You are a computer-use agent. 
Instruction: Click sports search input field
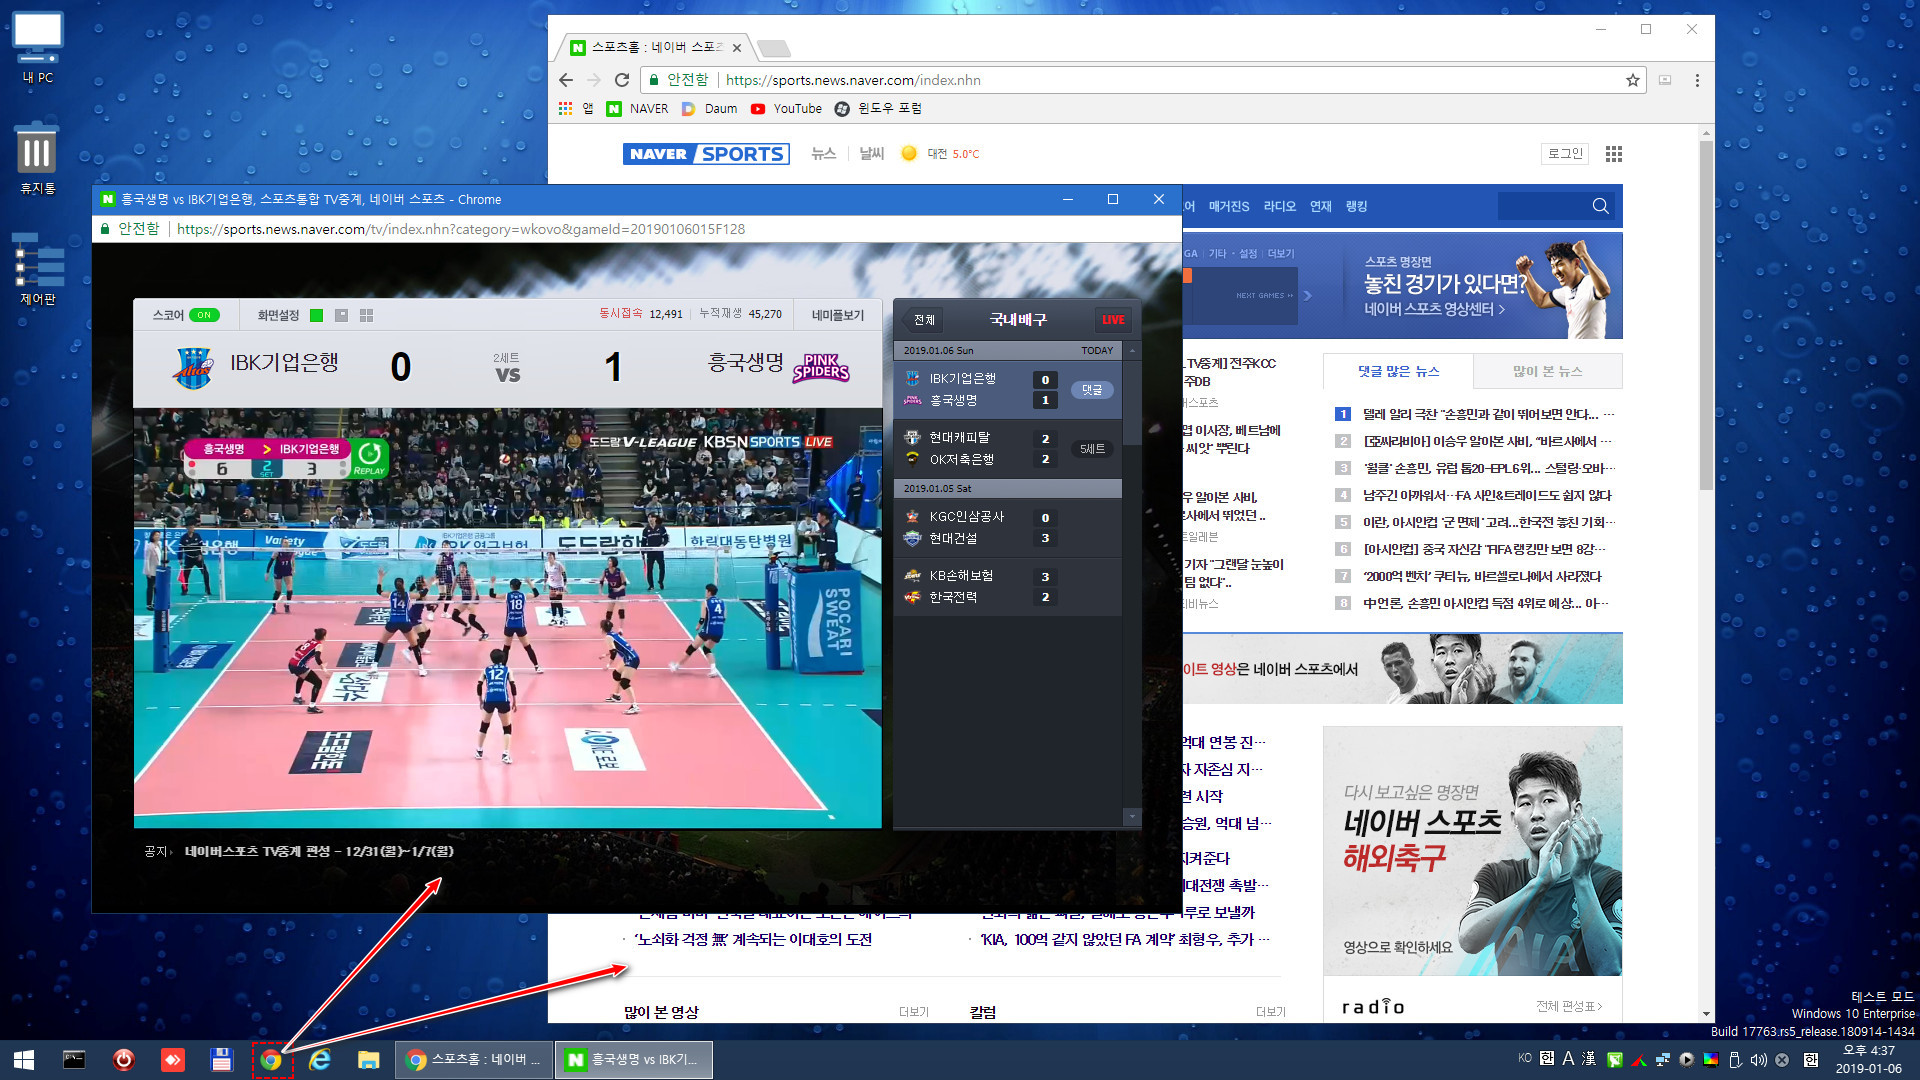[x=1542, y=206]
